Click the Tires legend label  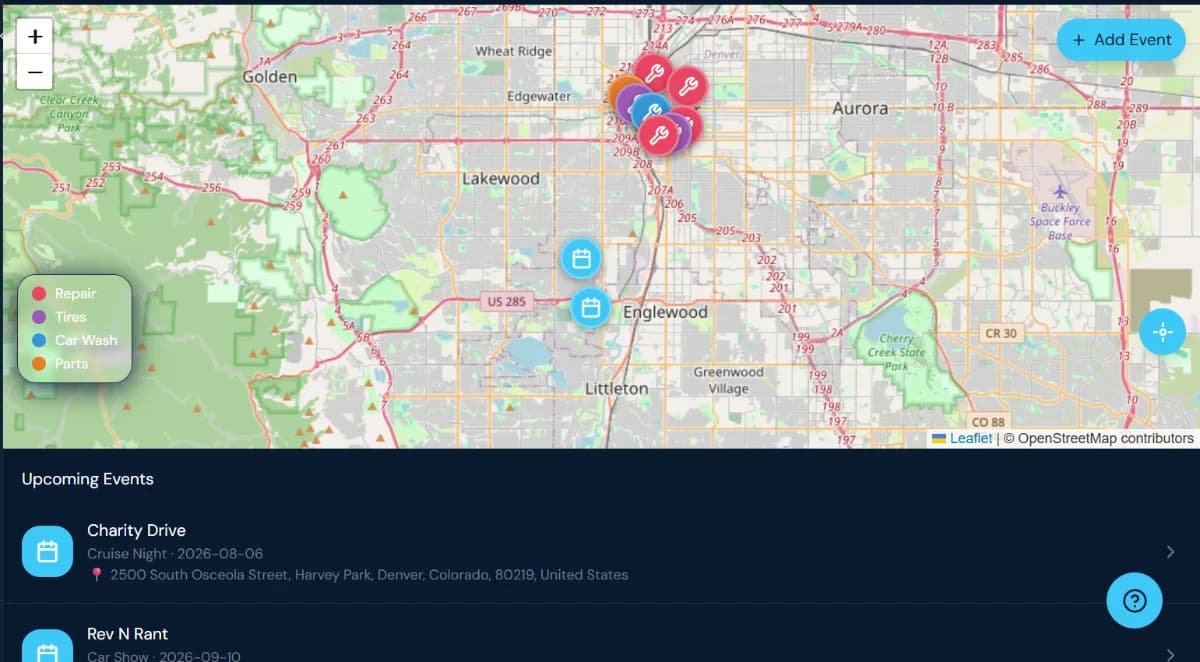point(71,316)
